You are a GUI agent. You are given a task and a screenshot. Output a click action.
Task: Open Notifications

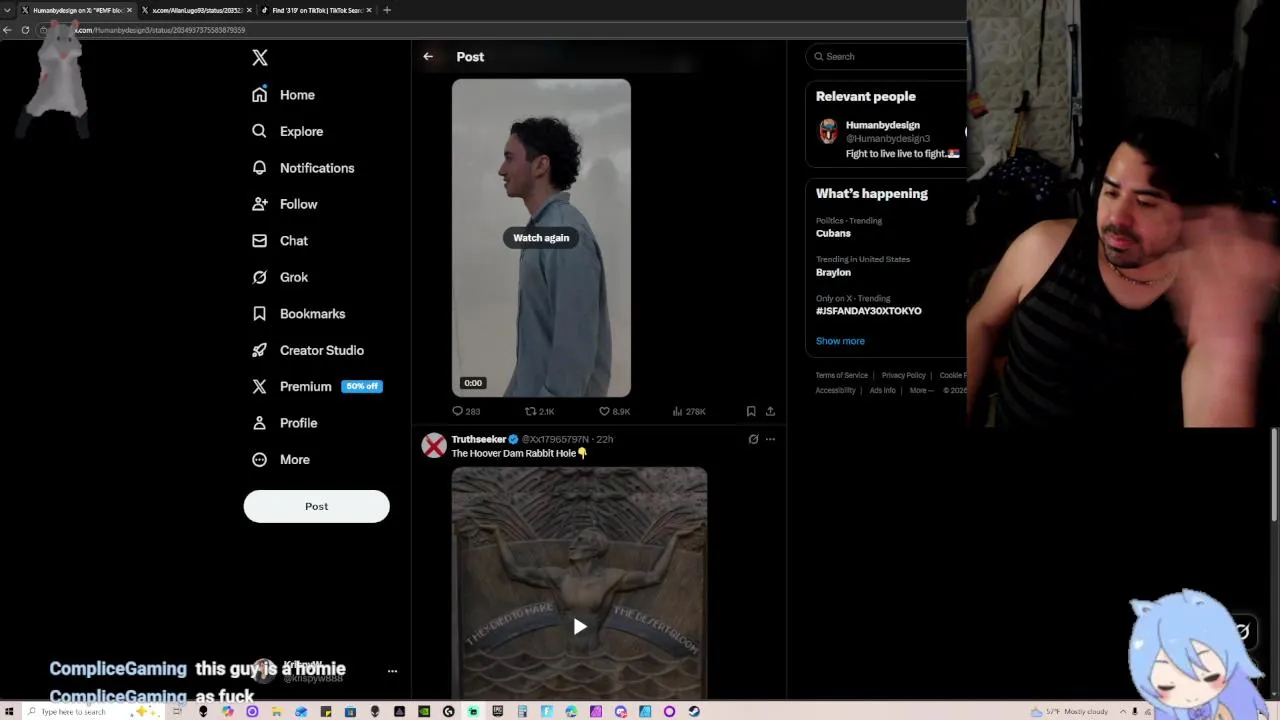303,168
